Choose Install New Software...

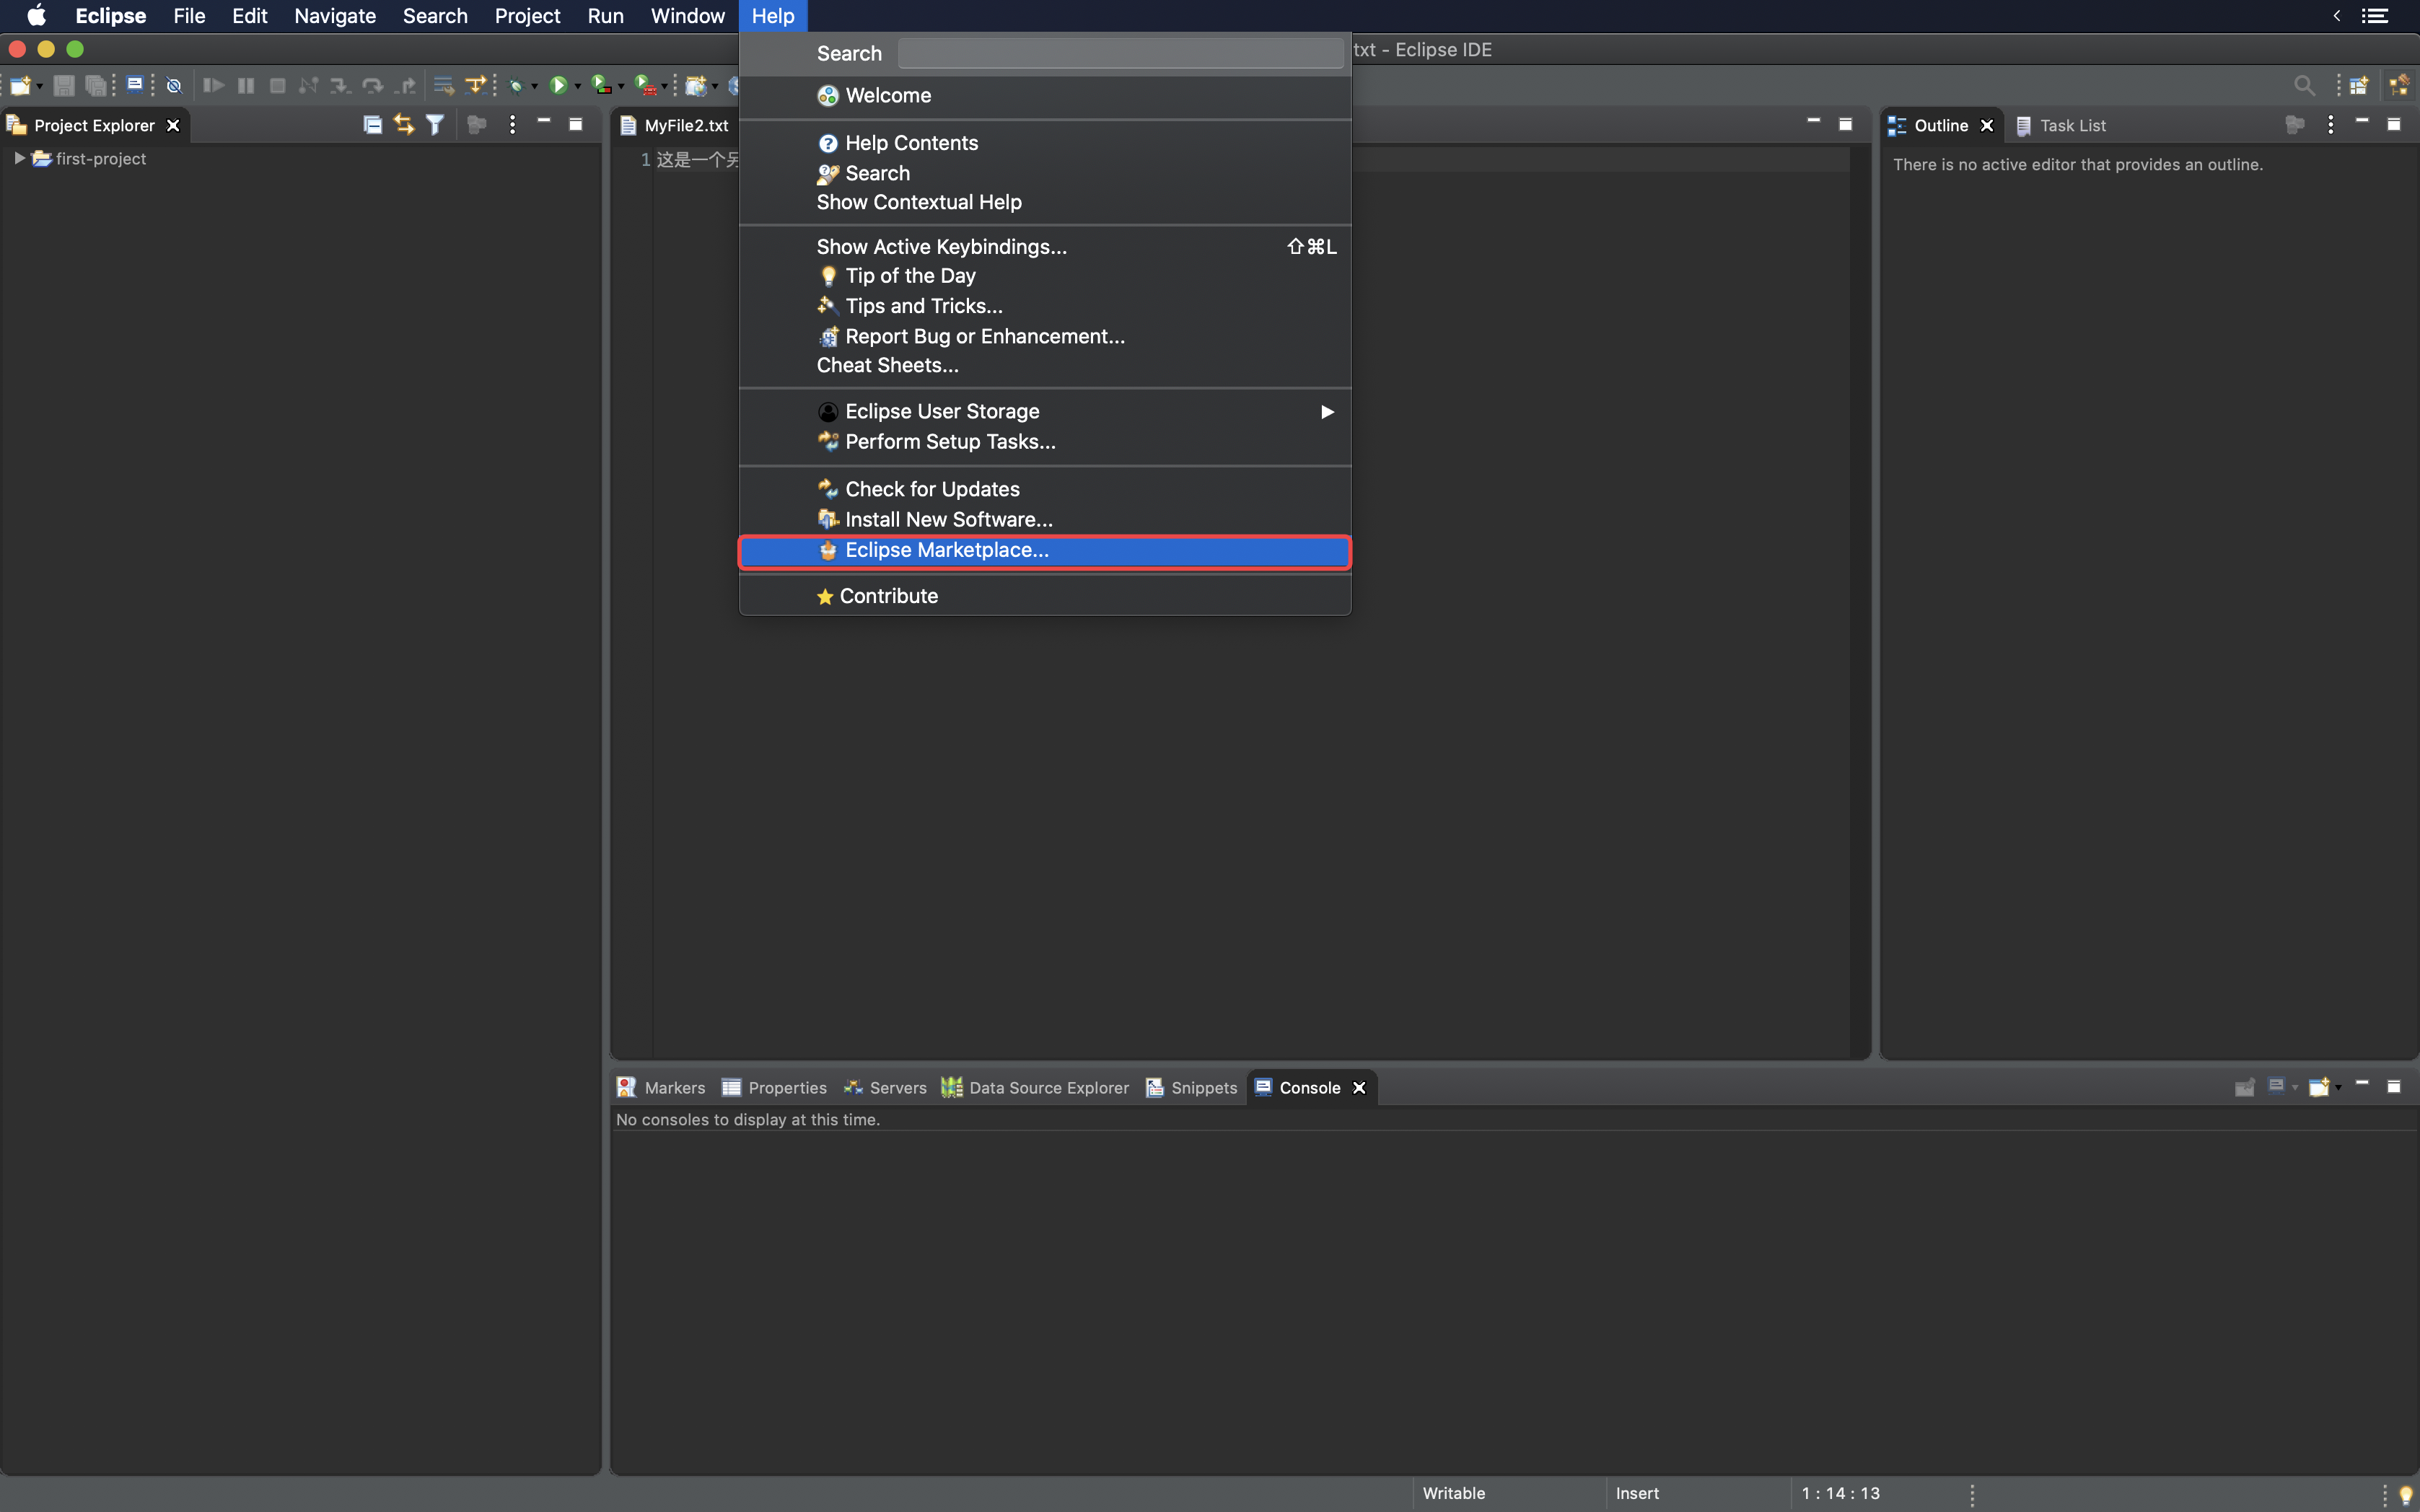[x=1045, y=519]
